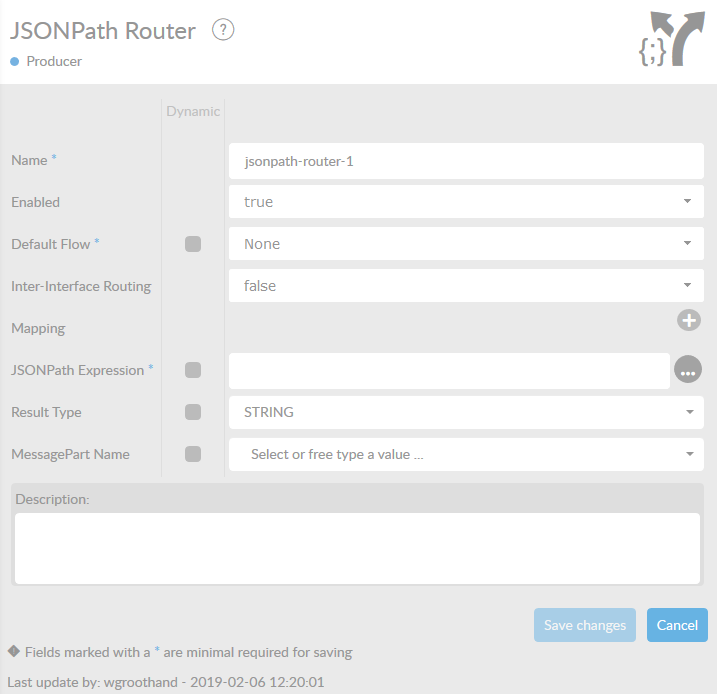Image resolution: width=717 pixels, height=694 pixels.
Task: Toggle Dynamic checkbox for Default Flow
Action: coord(193,244)
